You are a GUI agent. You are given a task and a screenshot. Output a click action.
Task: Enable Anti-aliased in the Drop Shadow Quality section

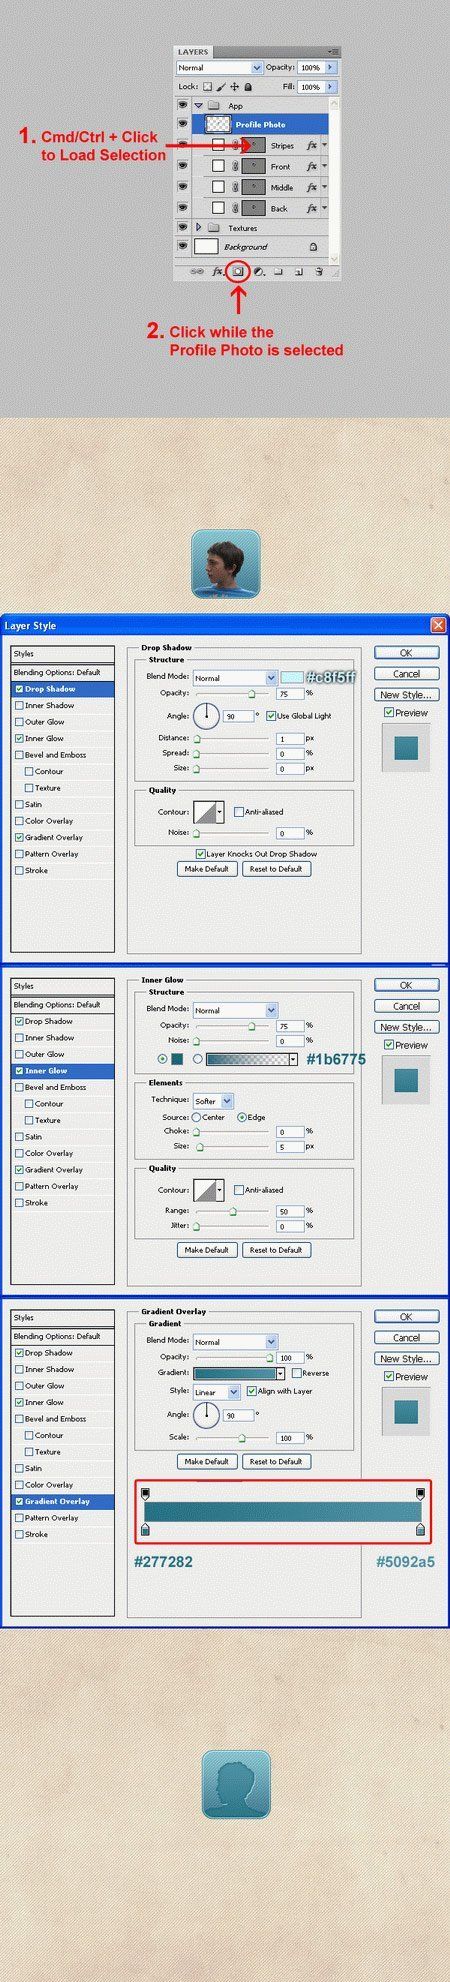pyautogui.click(x=239, y=812)
